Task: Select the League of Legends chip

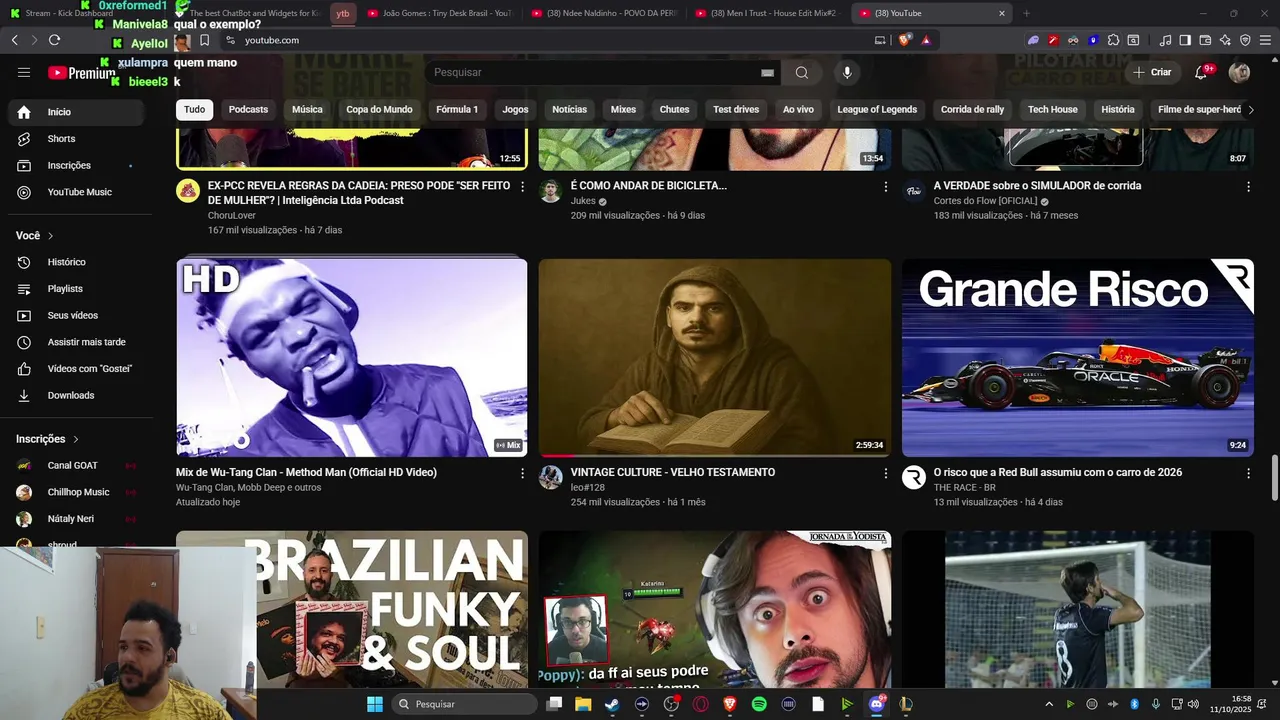Action: (x=877, y=109)
